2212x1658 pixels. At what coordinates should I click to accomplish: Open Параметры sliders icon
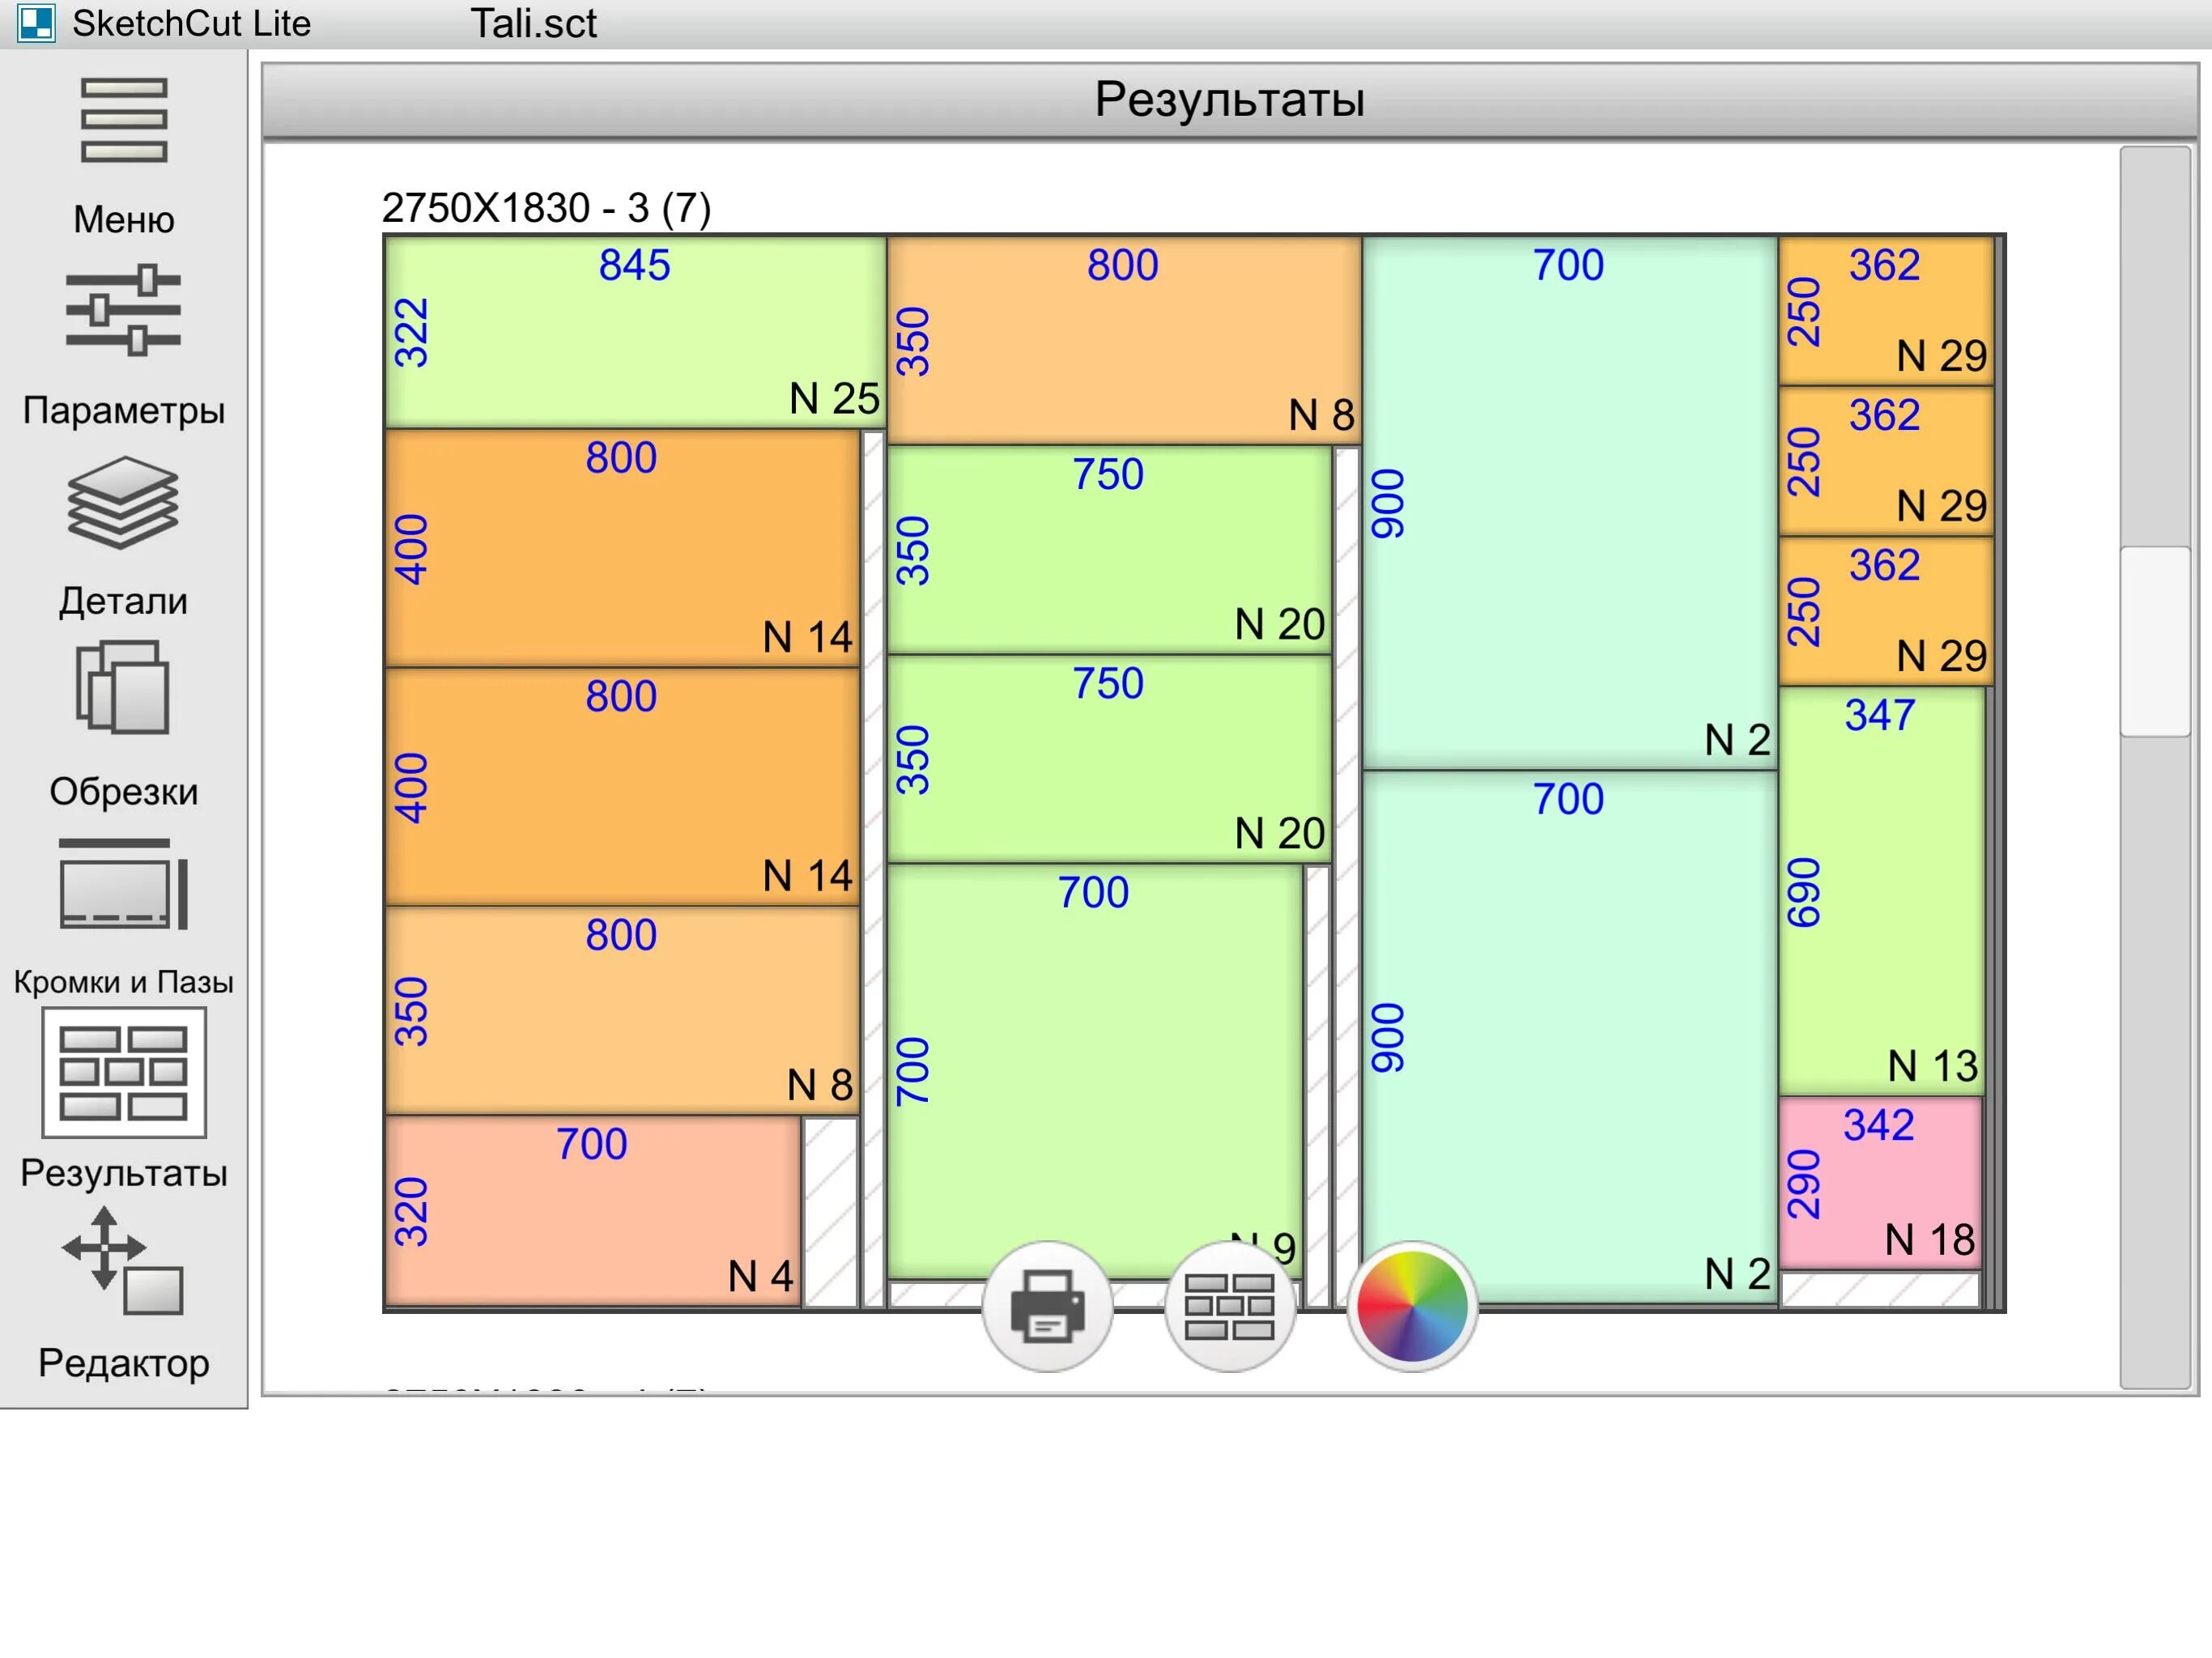pyautogui.click(x=123, y=311)
